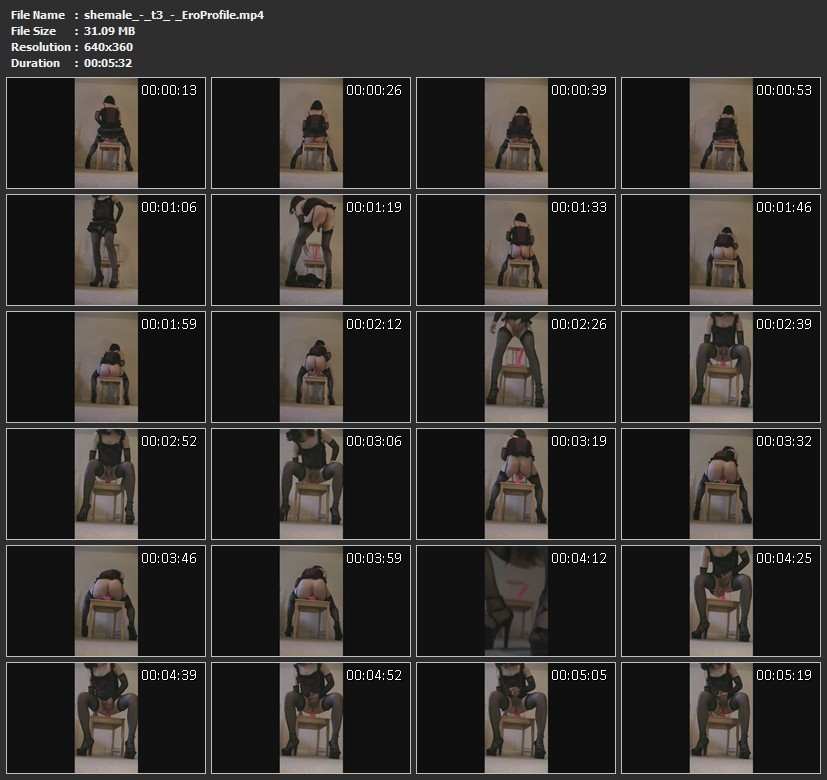Click the 00:04:25 timestamp label
The image size is (827, 780).
point(784,558)
